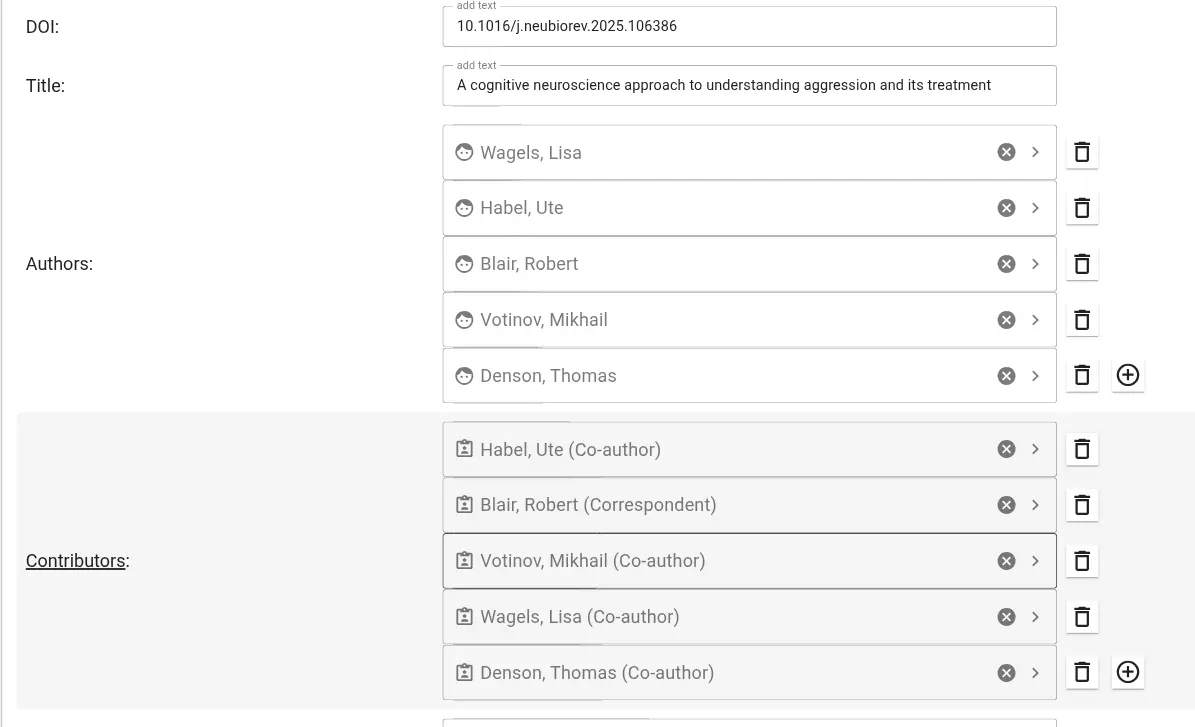Delete the Habel, Ute author row
The image size is (1195, 727).
(1081, 208)
